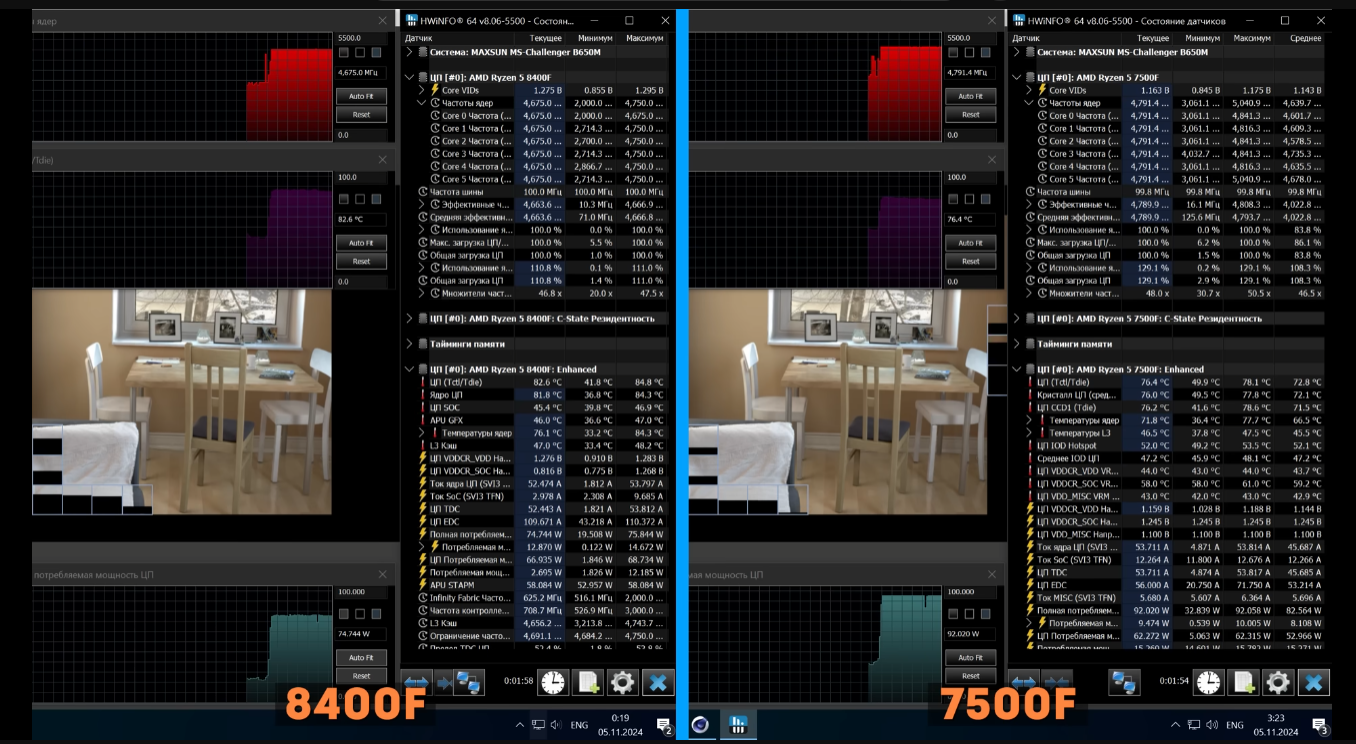Viewport: 1356px width, 744px height.
Task: Click the HWiNFO logo in the 7500F window title
Action: 1018,20
